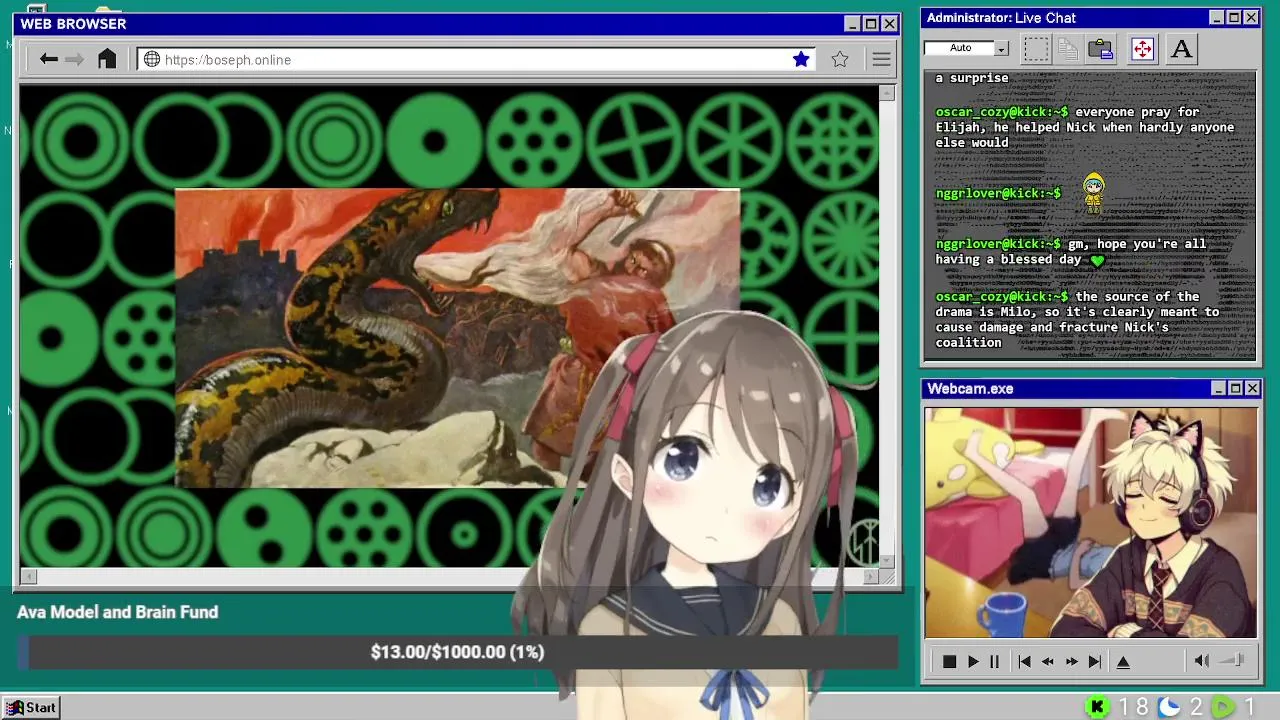Open the browser hamburger menu
The width and height of the screenshot is (1280, 720).
tap(881, 60)
